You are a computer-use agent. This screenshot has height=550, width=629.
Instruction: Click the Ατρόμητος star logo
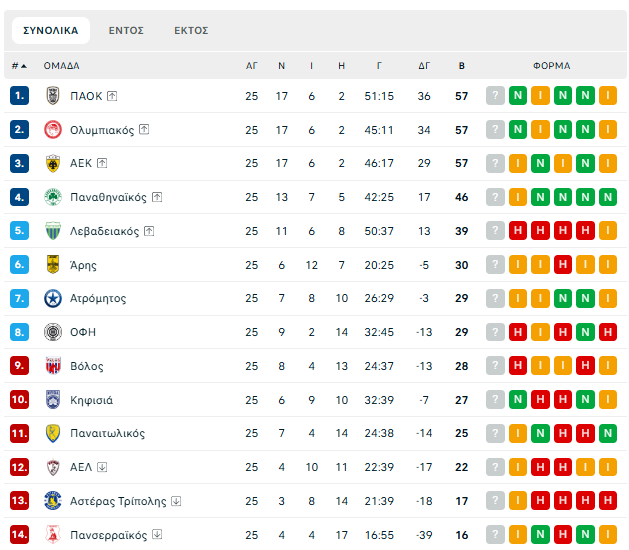(53, 298)
